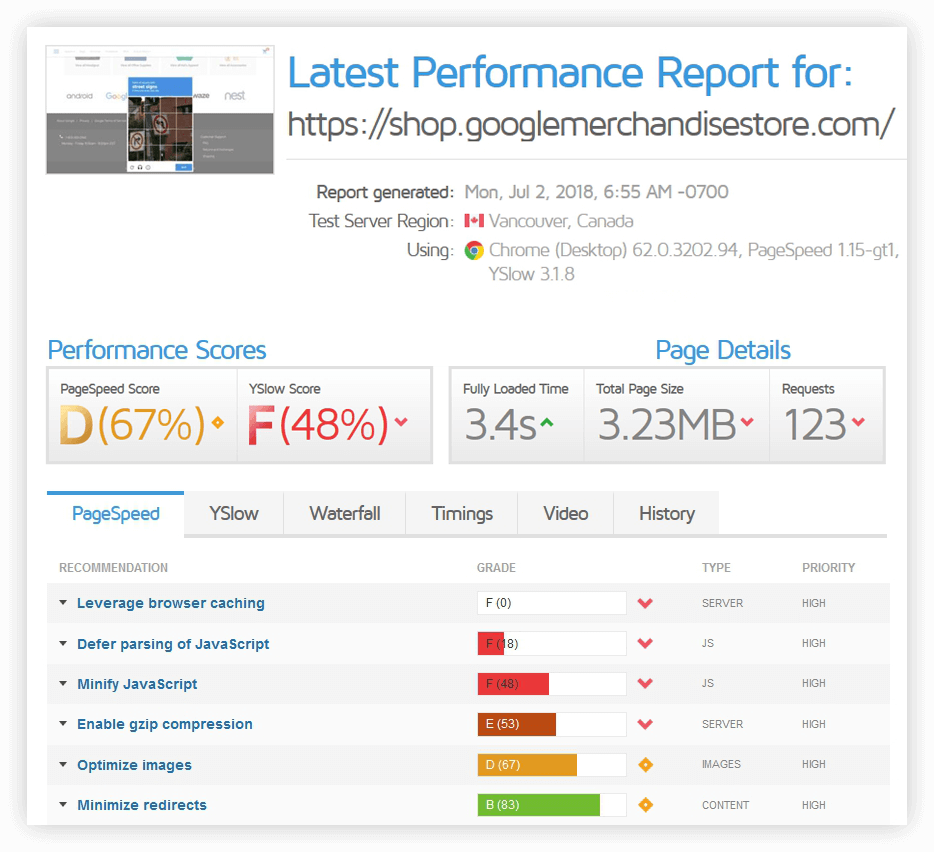This screenshot has height=852, width=934.
Task: Click HIGH priority in Leverage browser caching row
Action: tap(814, 603)
